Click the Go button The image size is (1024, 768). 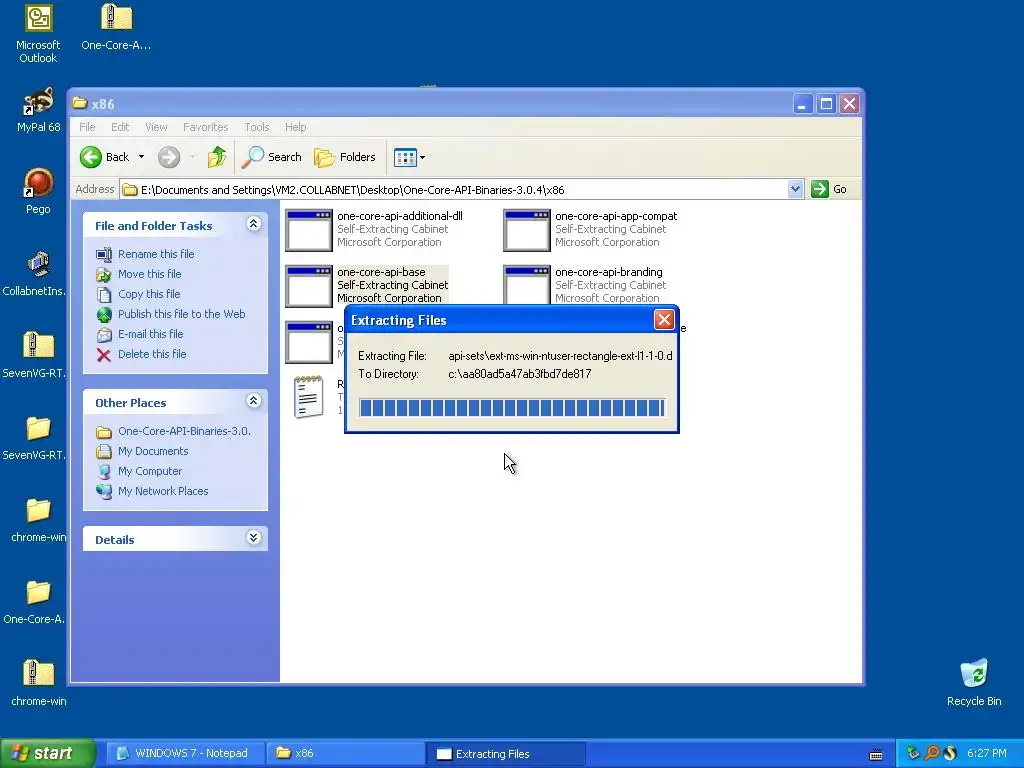(x=829, y=189)
